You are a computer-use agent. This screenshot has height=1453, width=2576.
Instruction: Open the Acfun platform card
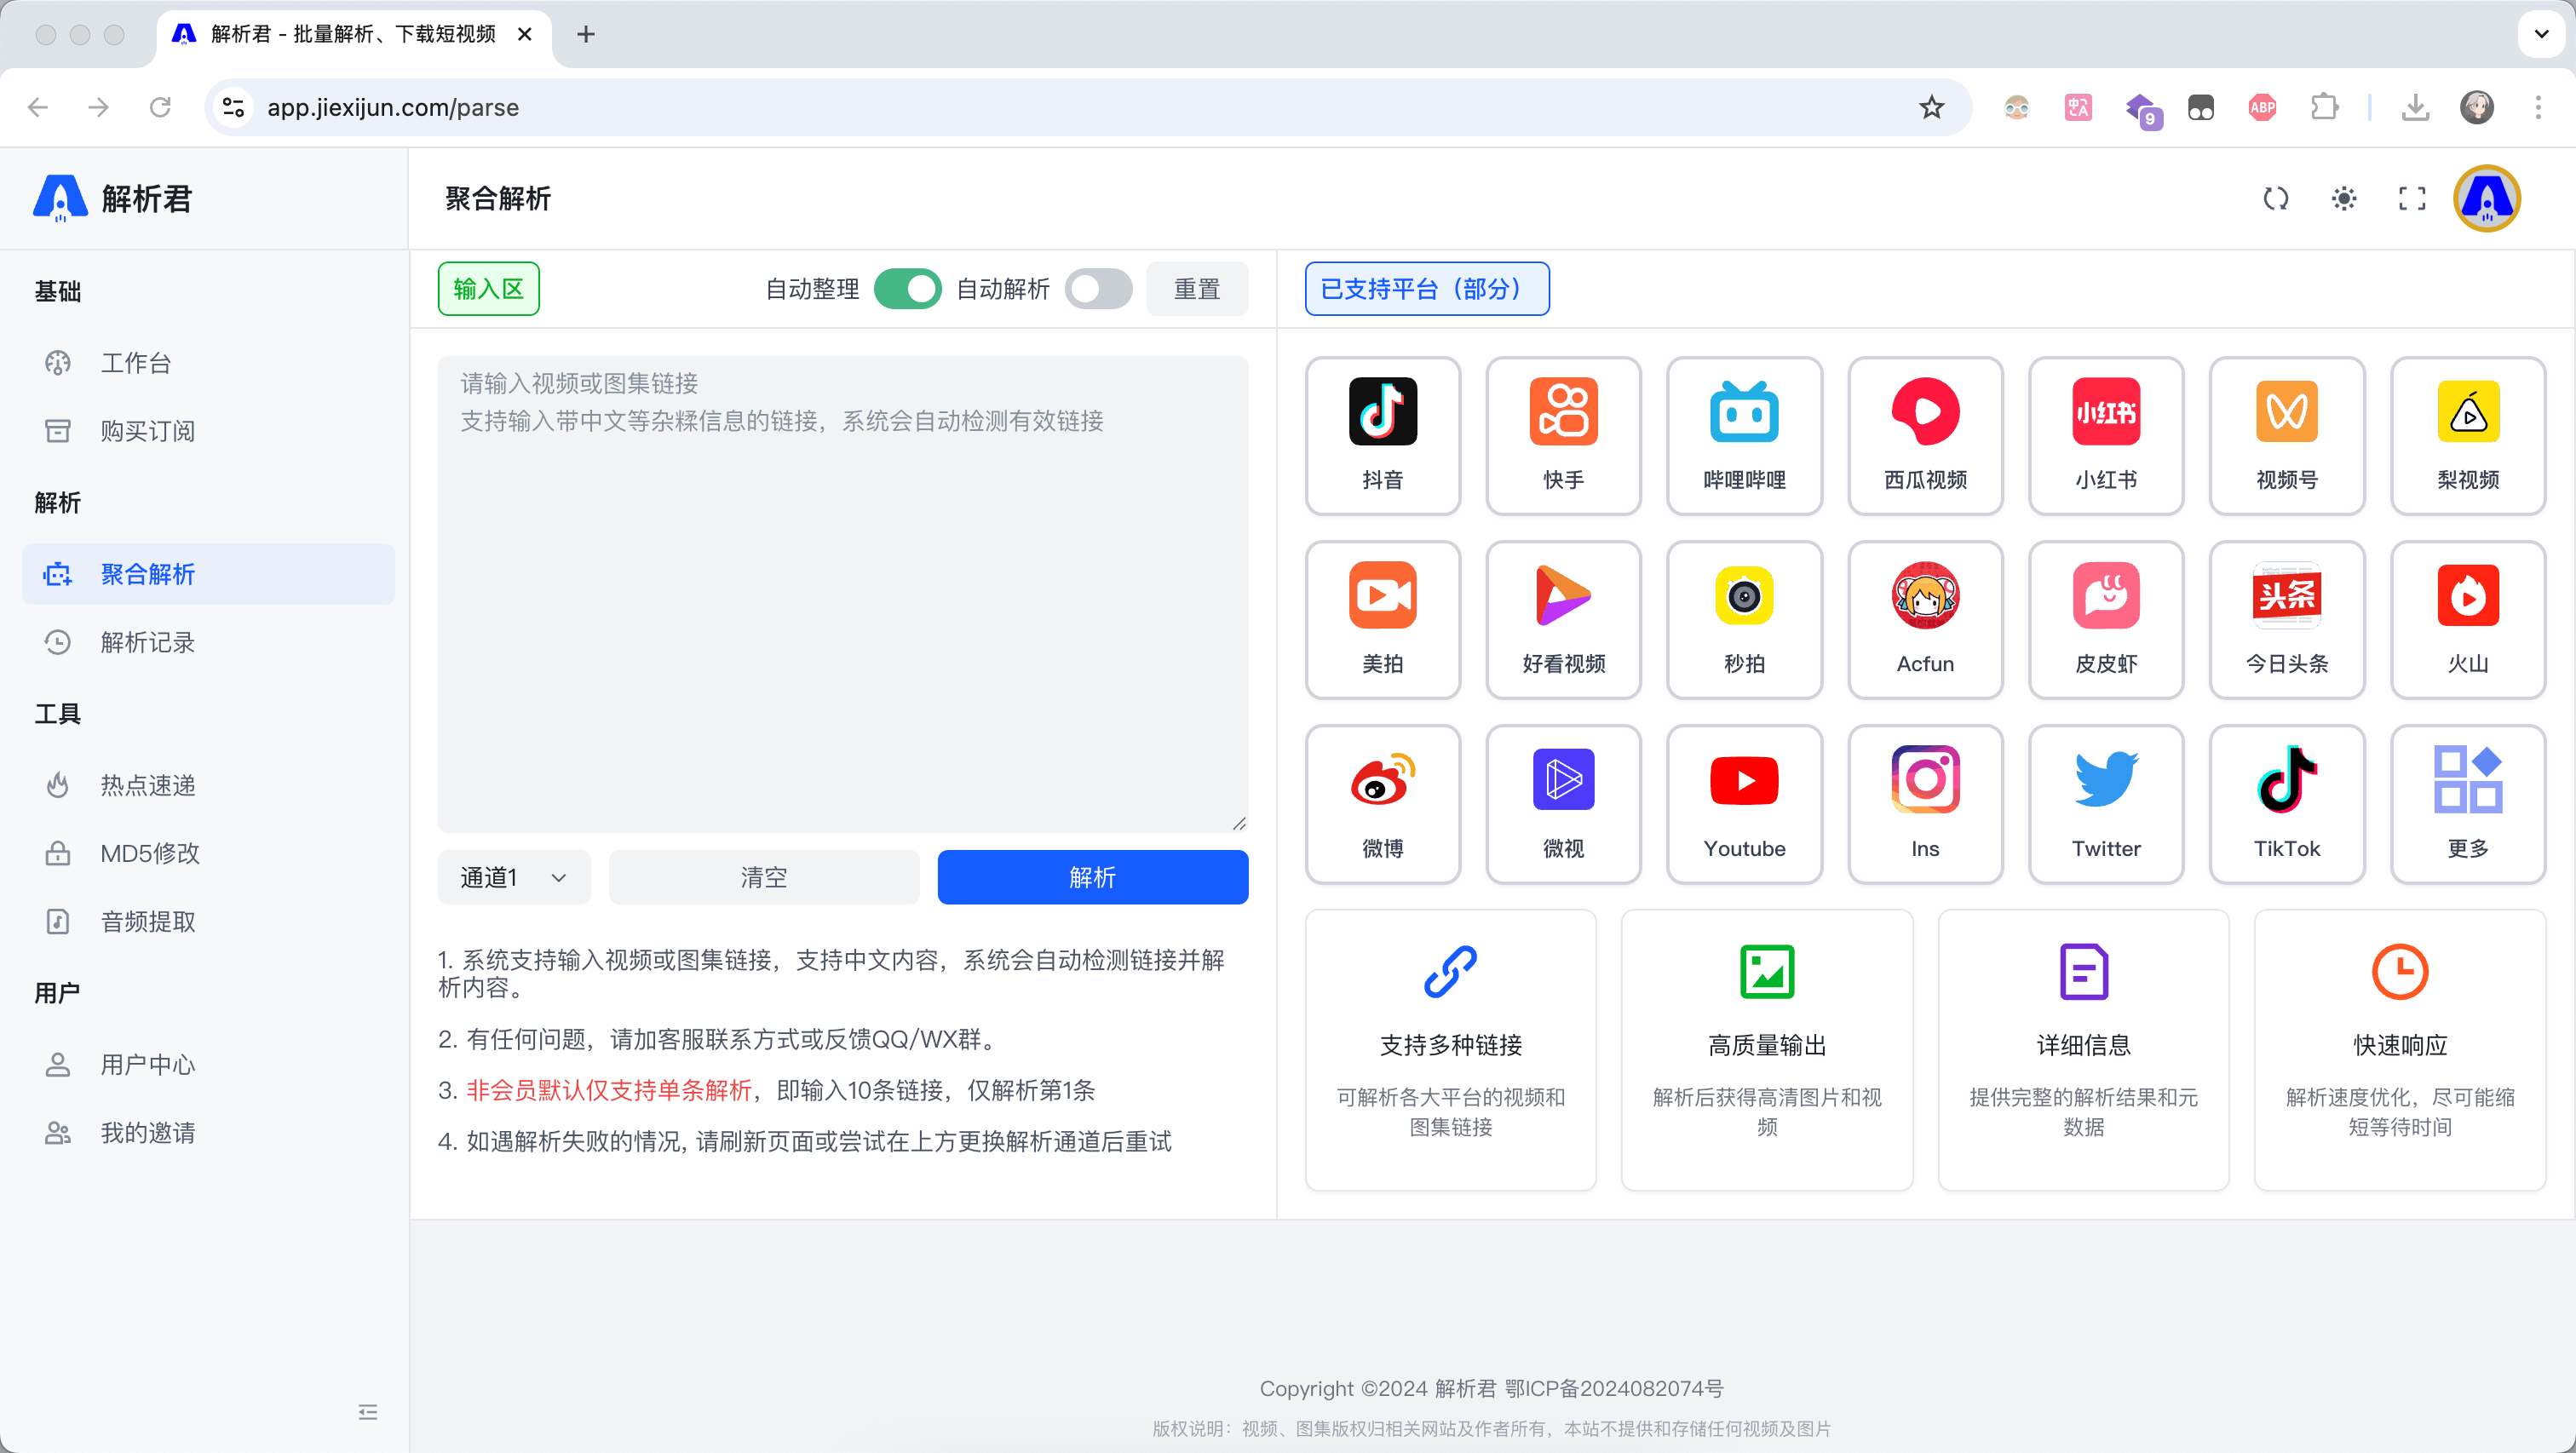(x=1925, y=620)
